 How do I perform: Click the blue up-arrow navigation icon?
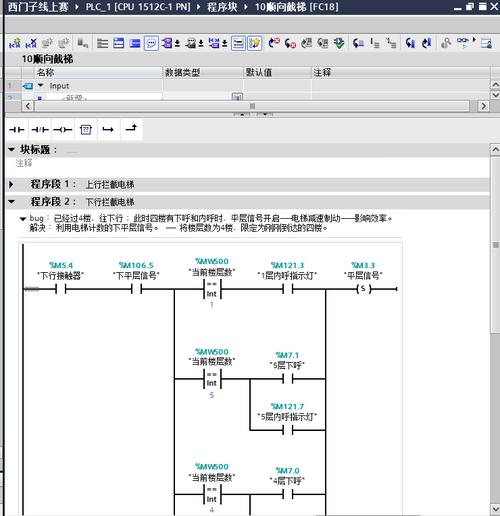[x=410, y=43]
